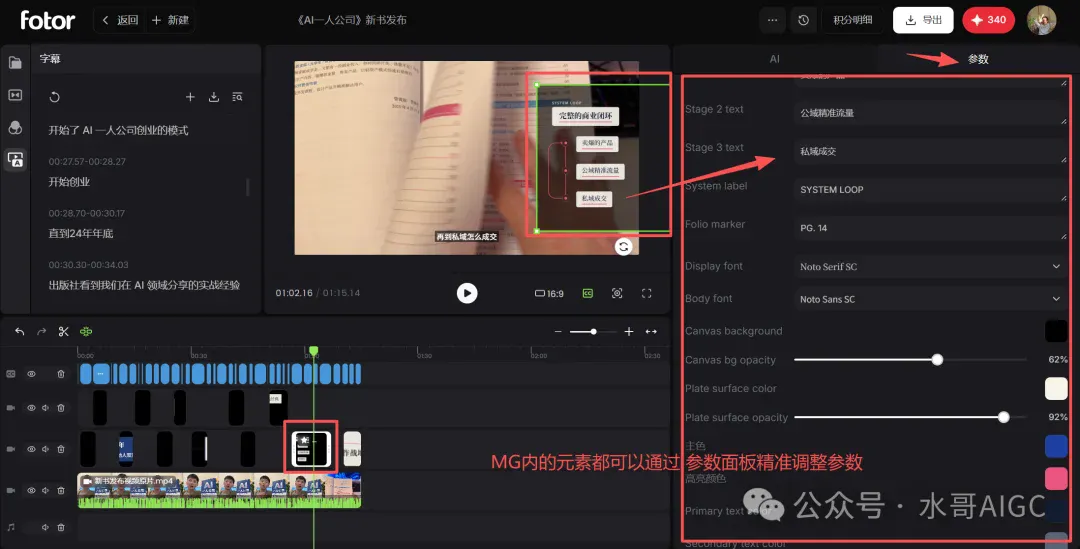The image size is (1080, 549).
Task: Open the user avatar profile menu
Action: (1041, 20)
